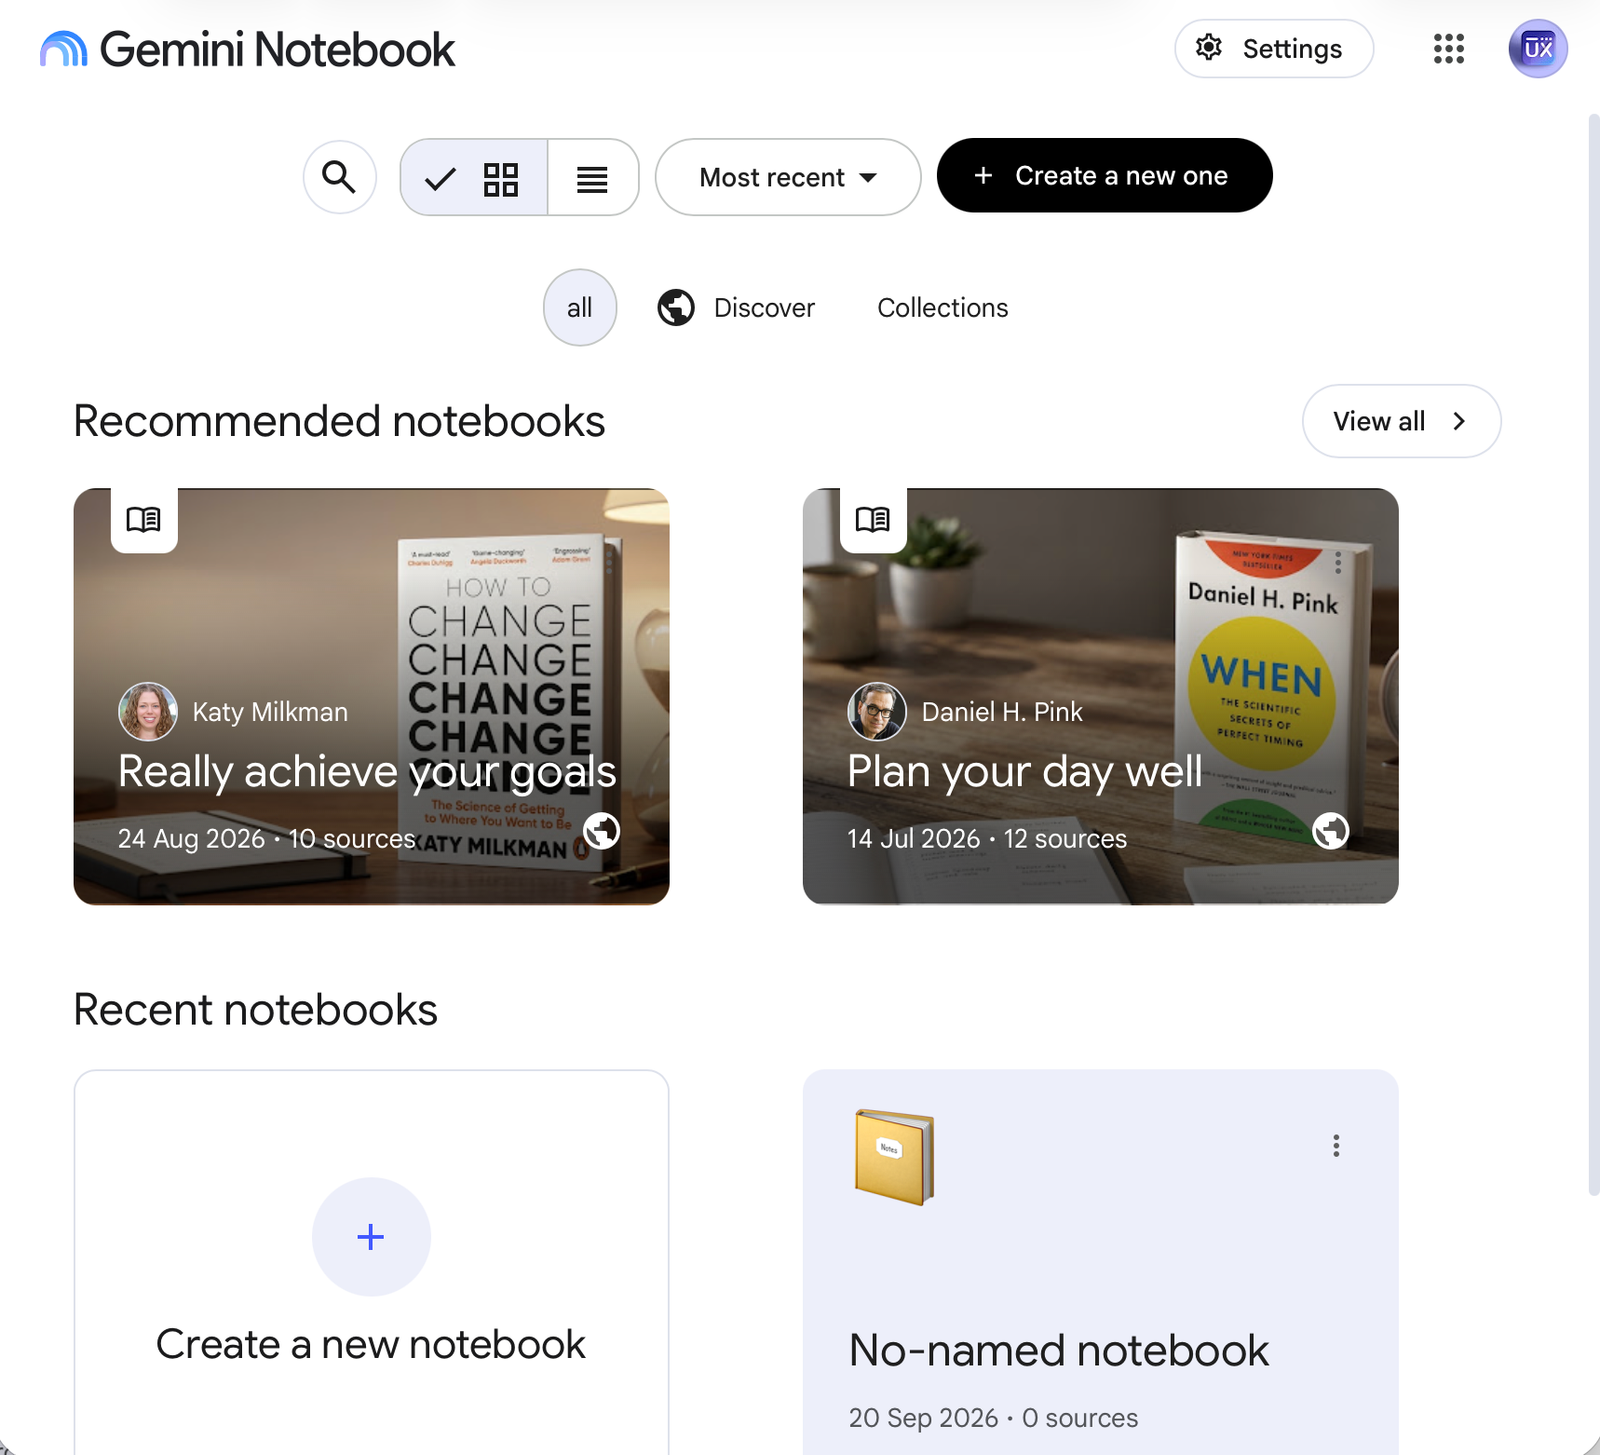This screenshot has height=1455, width=1600.
Task: Click book icon on Daniel H. Pink card
Action: (873, 519)
